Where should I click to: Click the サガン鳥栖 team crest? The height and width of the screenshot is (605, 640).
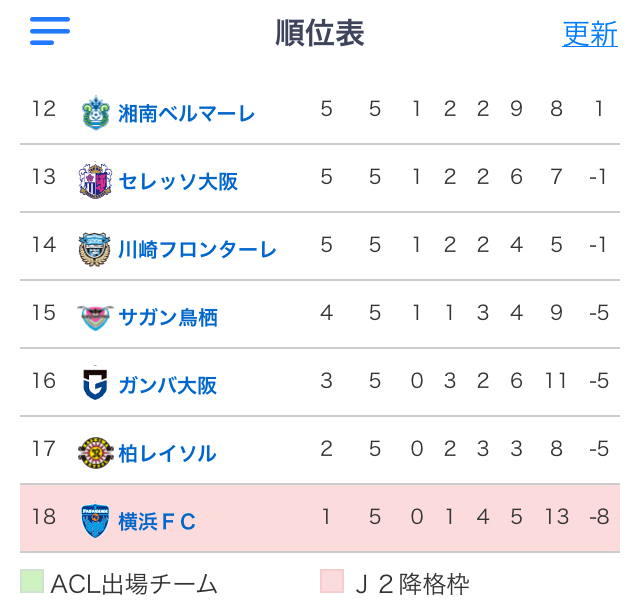coord(95,317)
